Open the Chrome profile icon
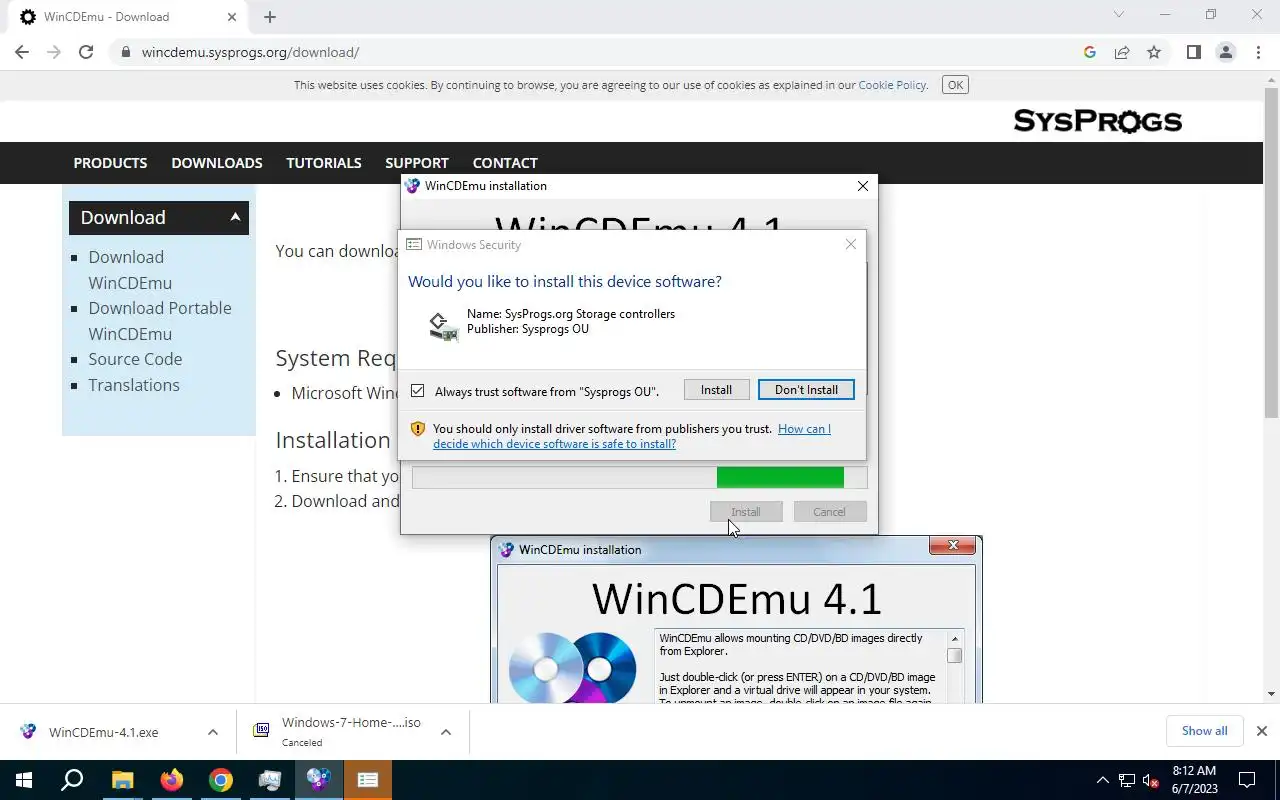 coord(1225,52)
